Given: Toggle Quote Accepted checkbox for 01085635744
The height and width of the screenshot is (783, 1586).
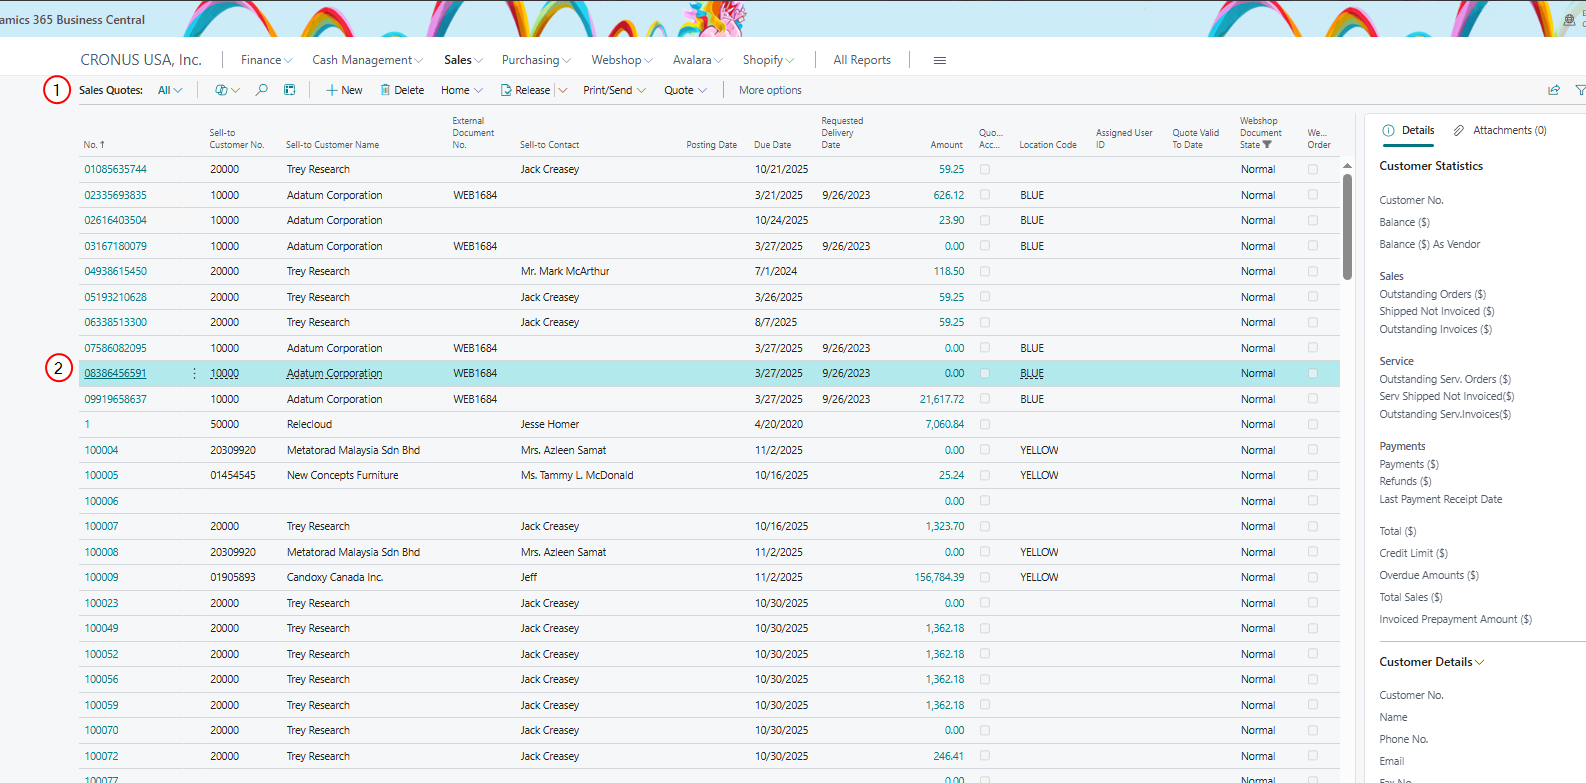Looking at the screenshot, I should pyautogui.click(x=985, y=169).
